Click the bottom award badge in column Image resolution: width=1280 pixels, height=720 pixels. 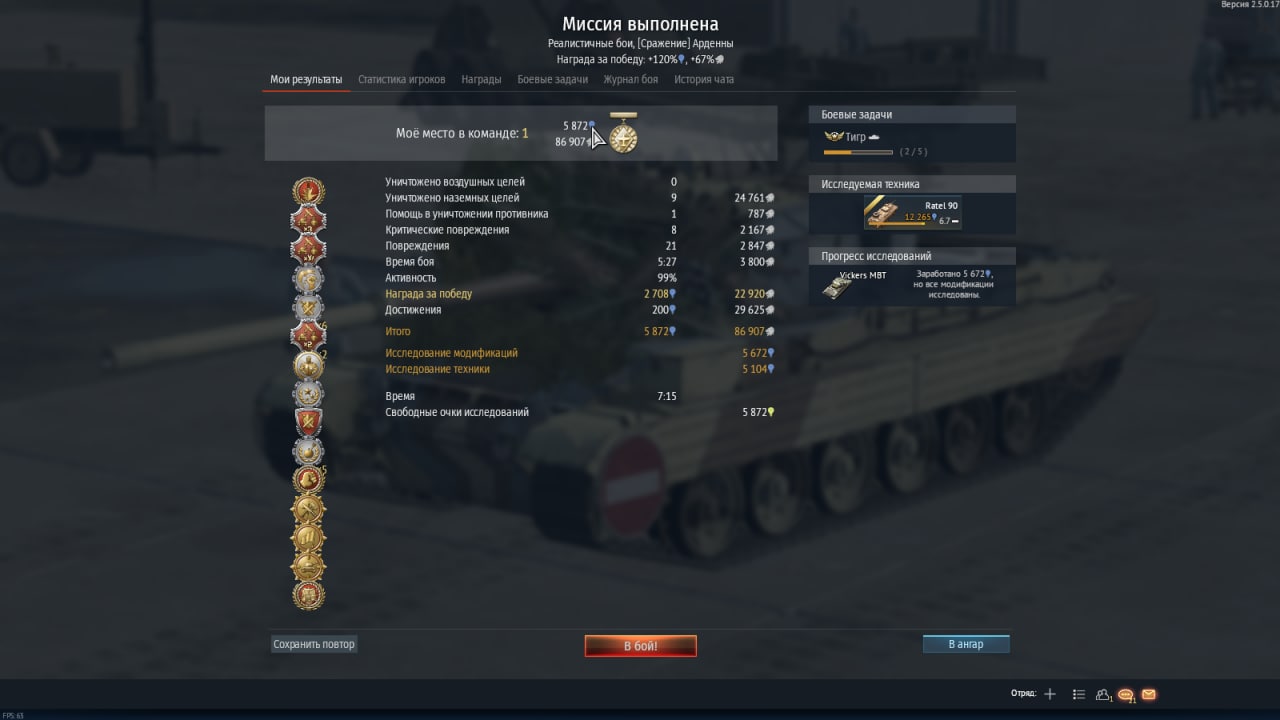pyautogui.click(x=308, y=595)
